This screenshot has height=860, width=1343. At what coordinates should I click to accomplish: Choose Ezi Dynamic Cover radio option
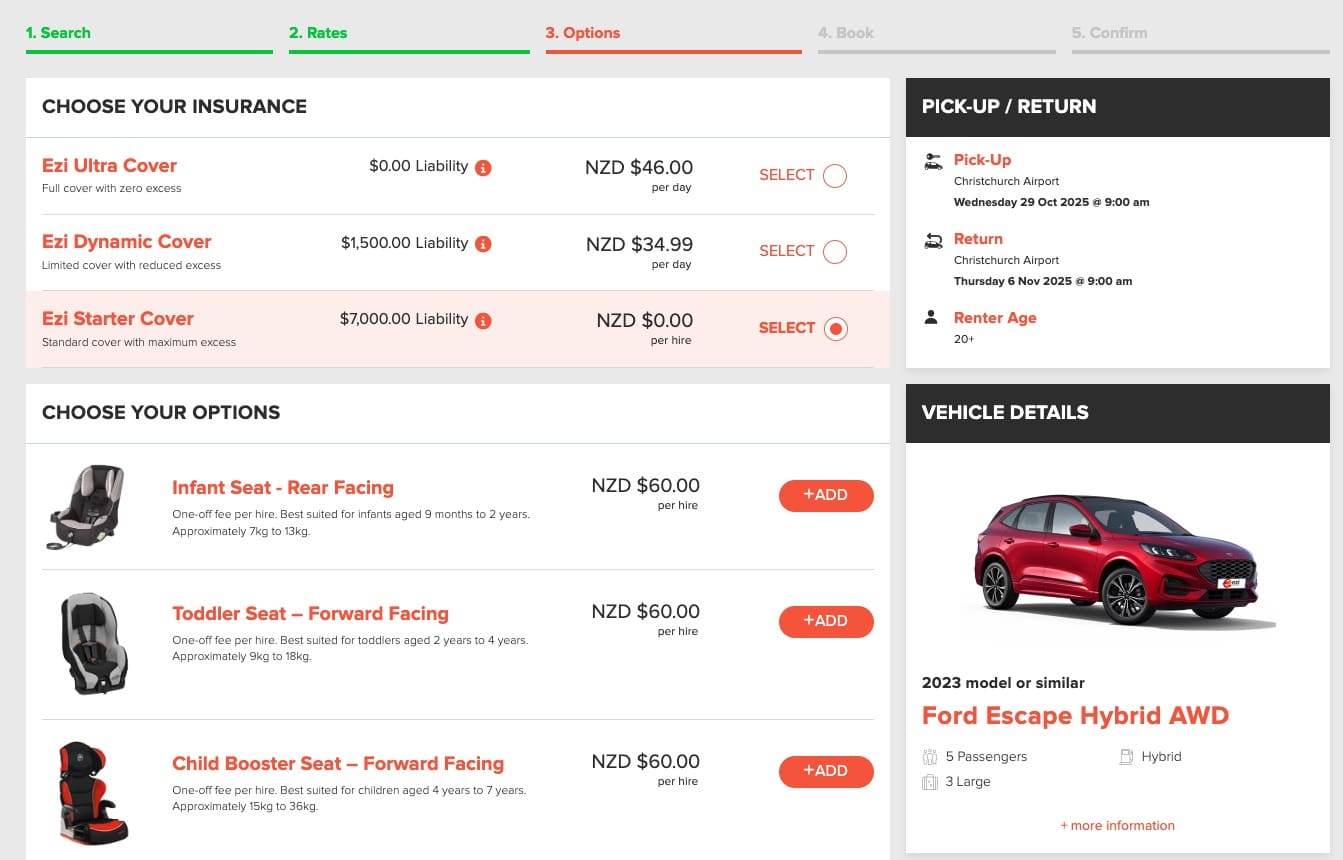click(x=835, y=252)
